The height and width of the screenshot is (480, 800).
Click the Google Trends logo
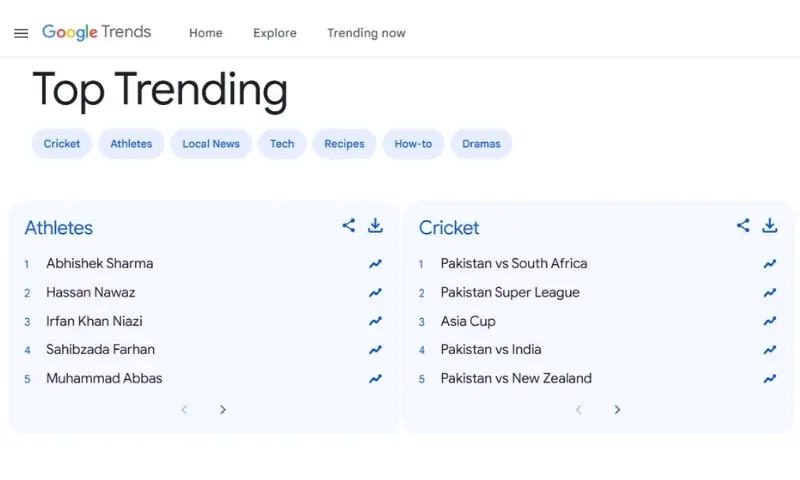pyautogui.click(x=96, y=32)
